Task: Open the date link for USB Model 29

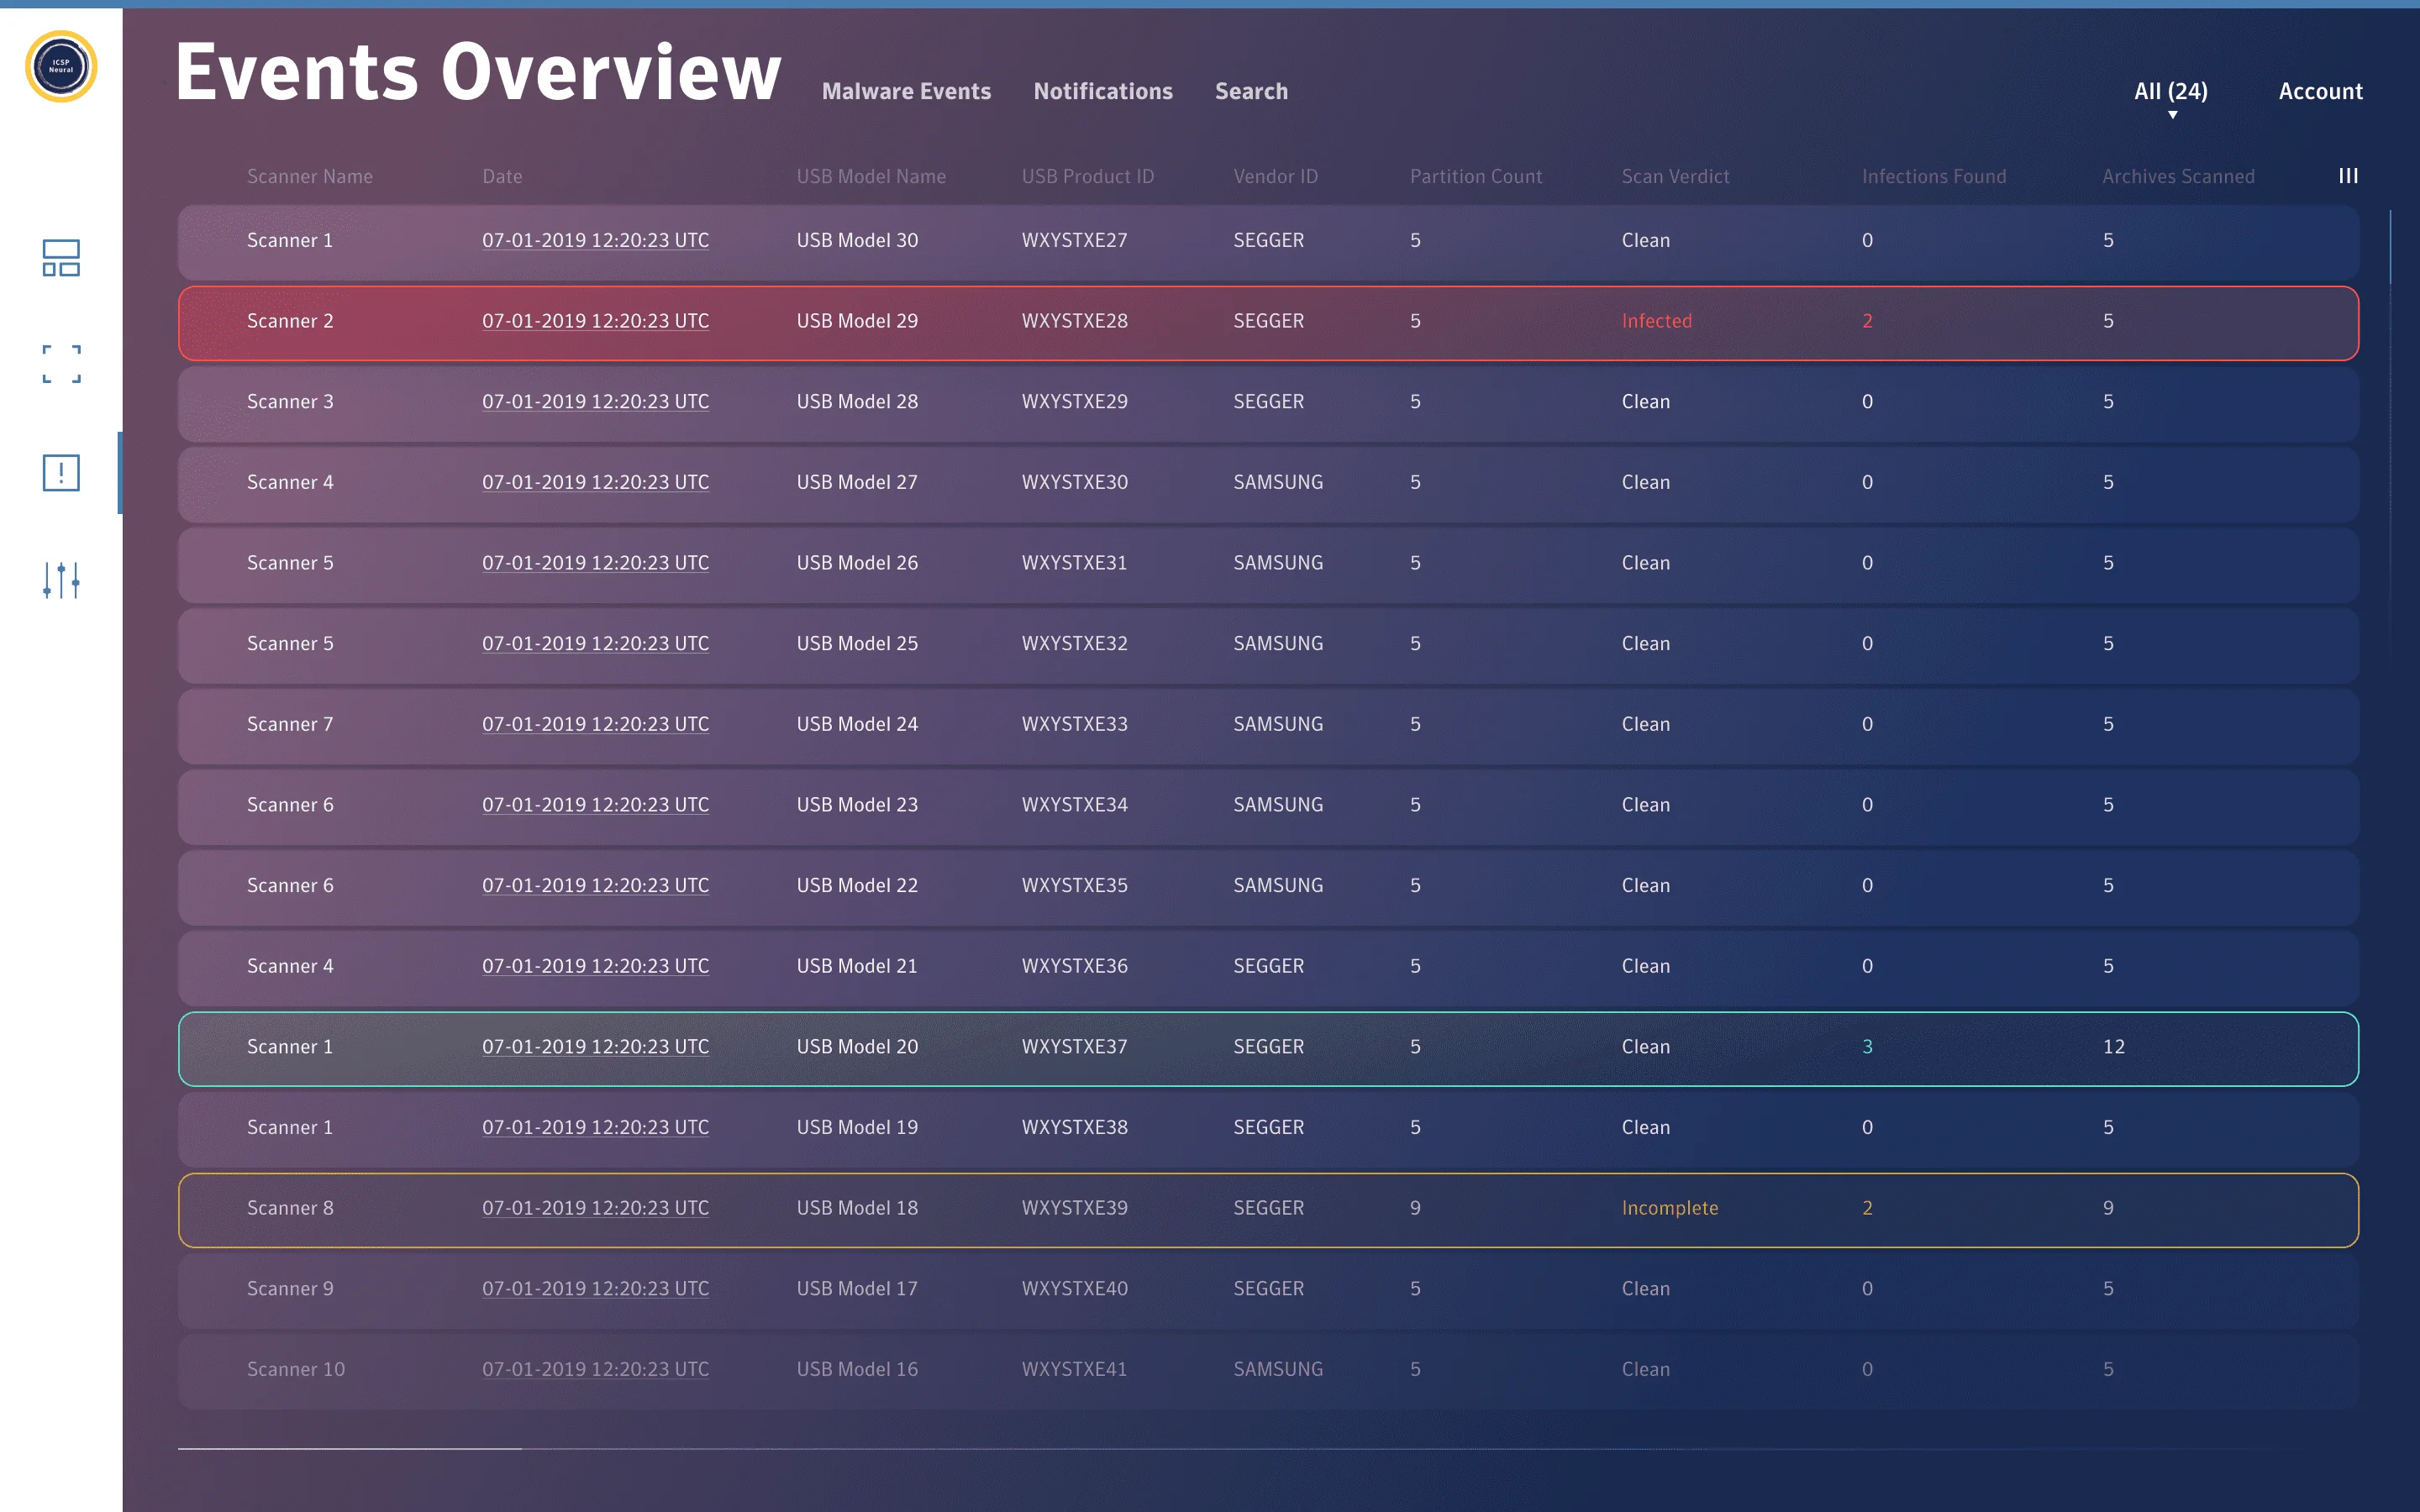Action: click(595, 321)
